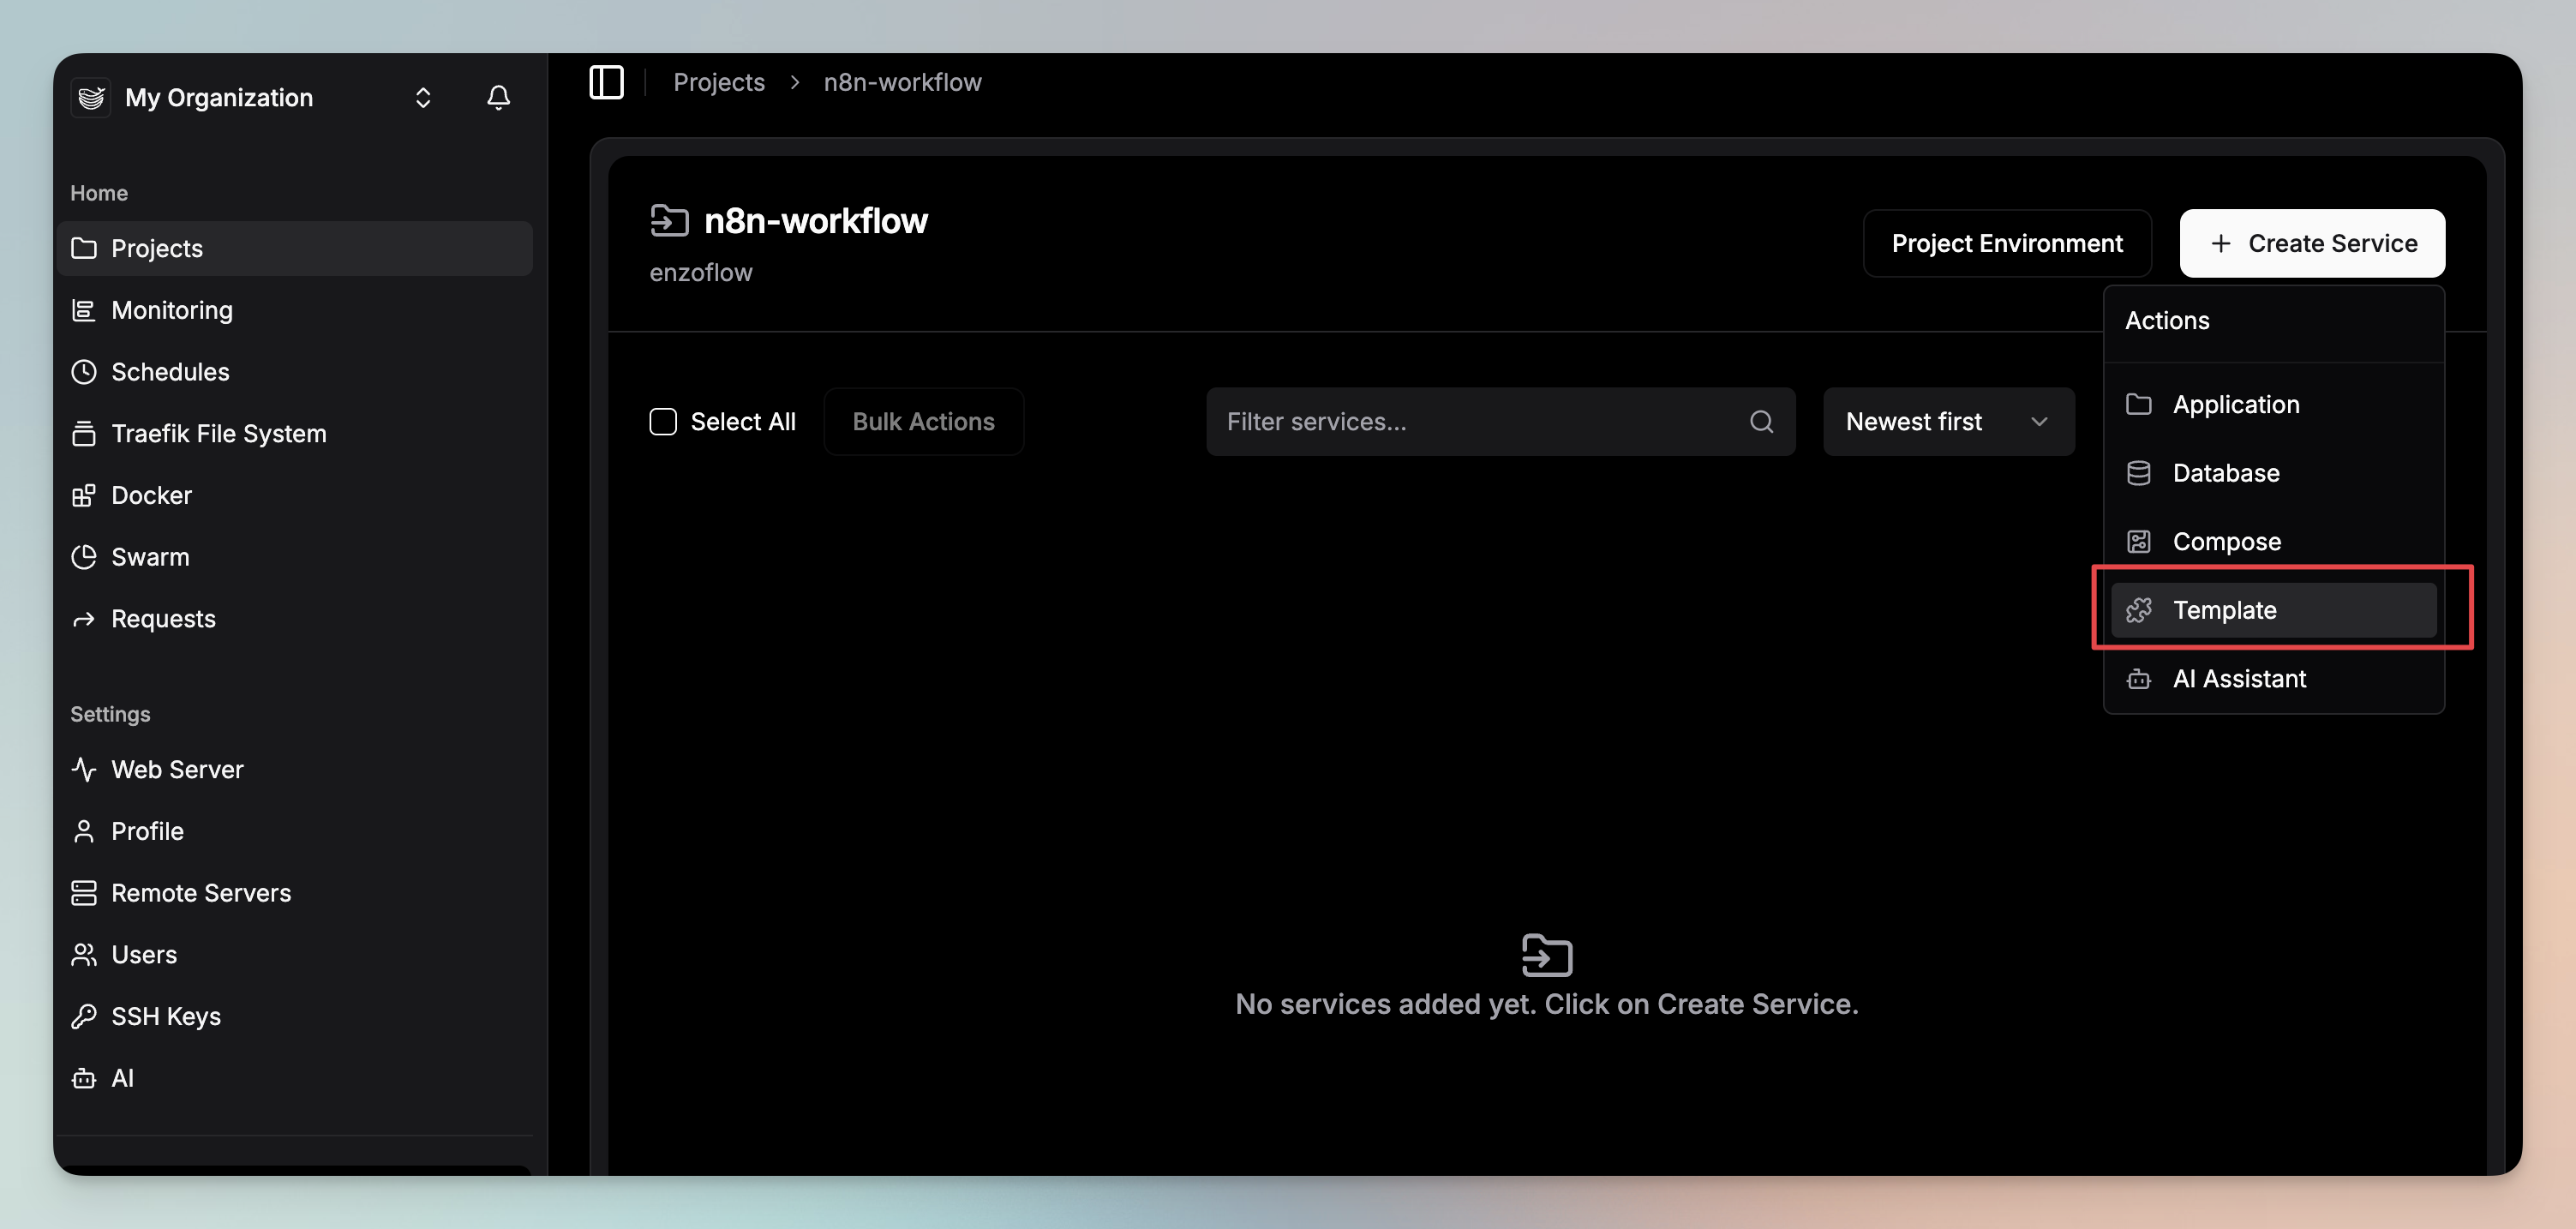Viewport: 2576px width, 1229px height.
Task: Open Project Environment
Action: (2006, 243)
